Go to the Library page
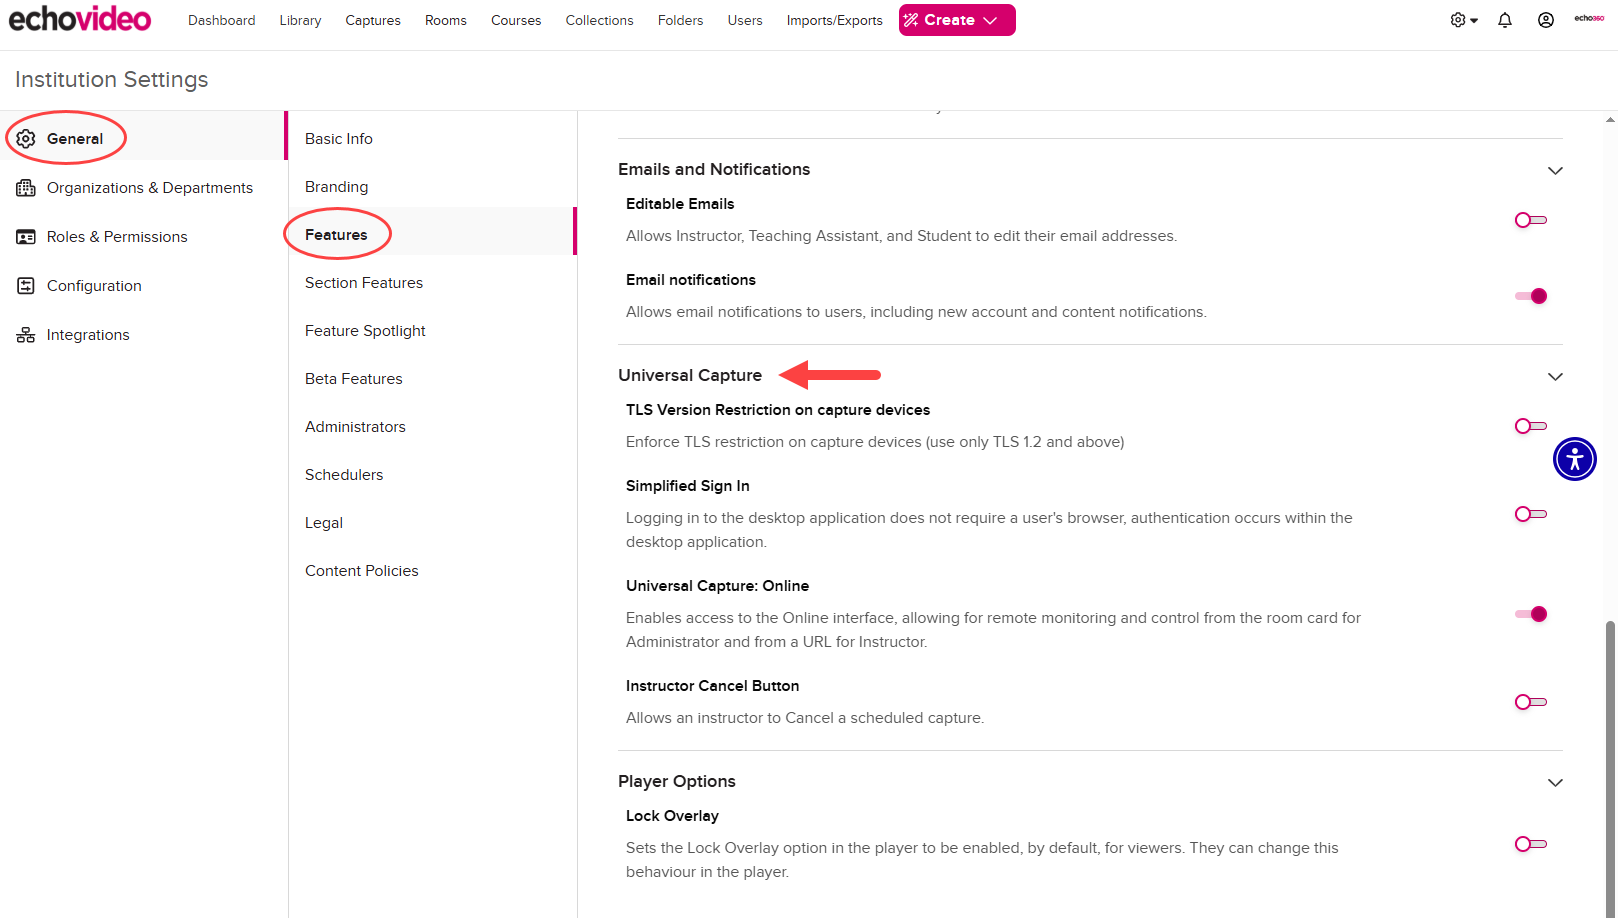This screenshot has width=1618, height=918. tap(300, 20)
